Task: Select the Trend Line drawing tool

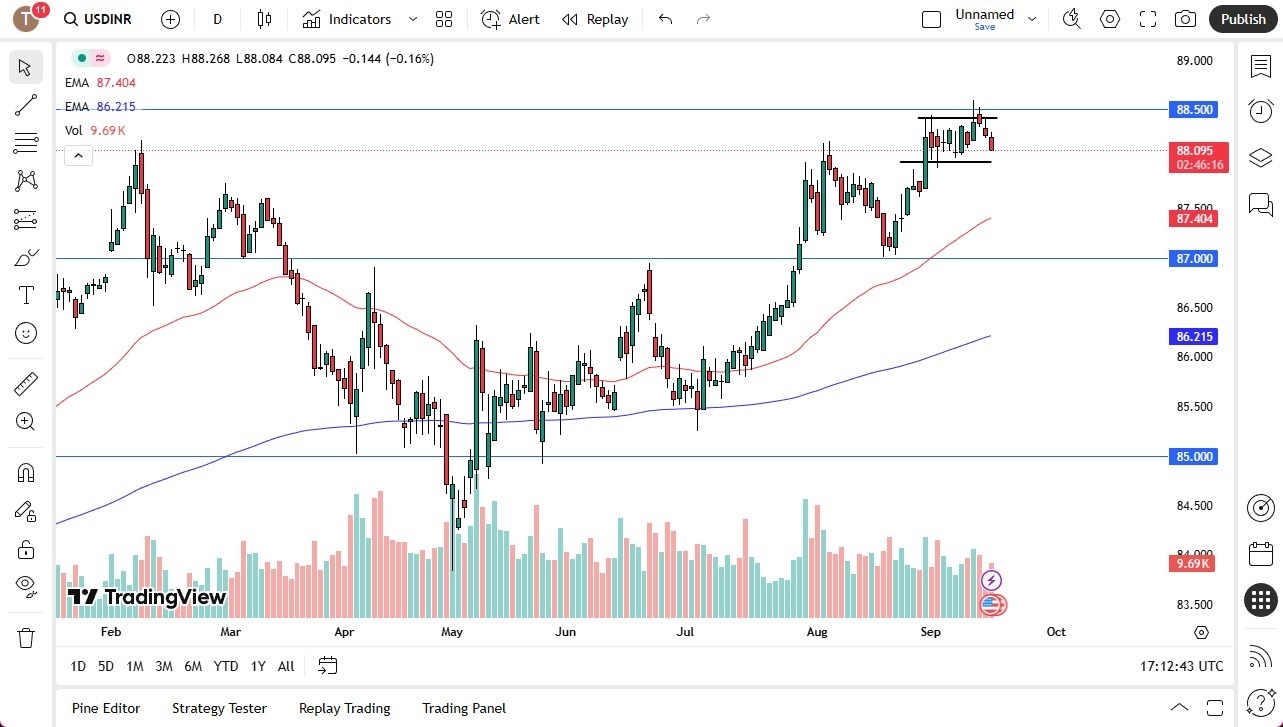Action: tap(25, 105)
